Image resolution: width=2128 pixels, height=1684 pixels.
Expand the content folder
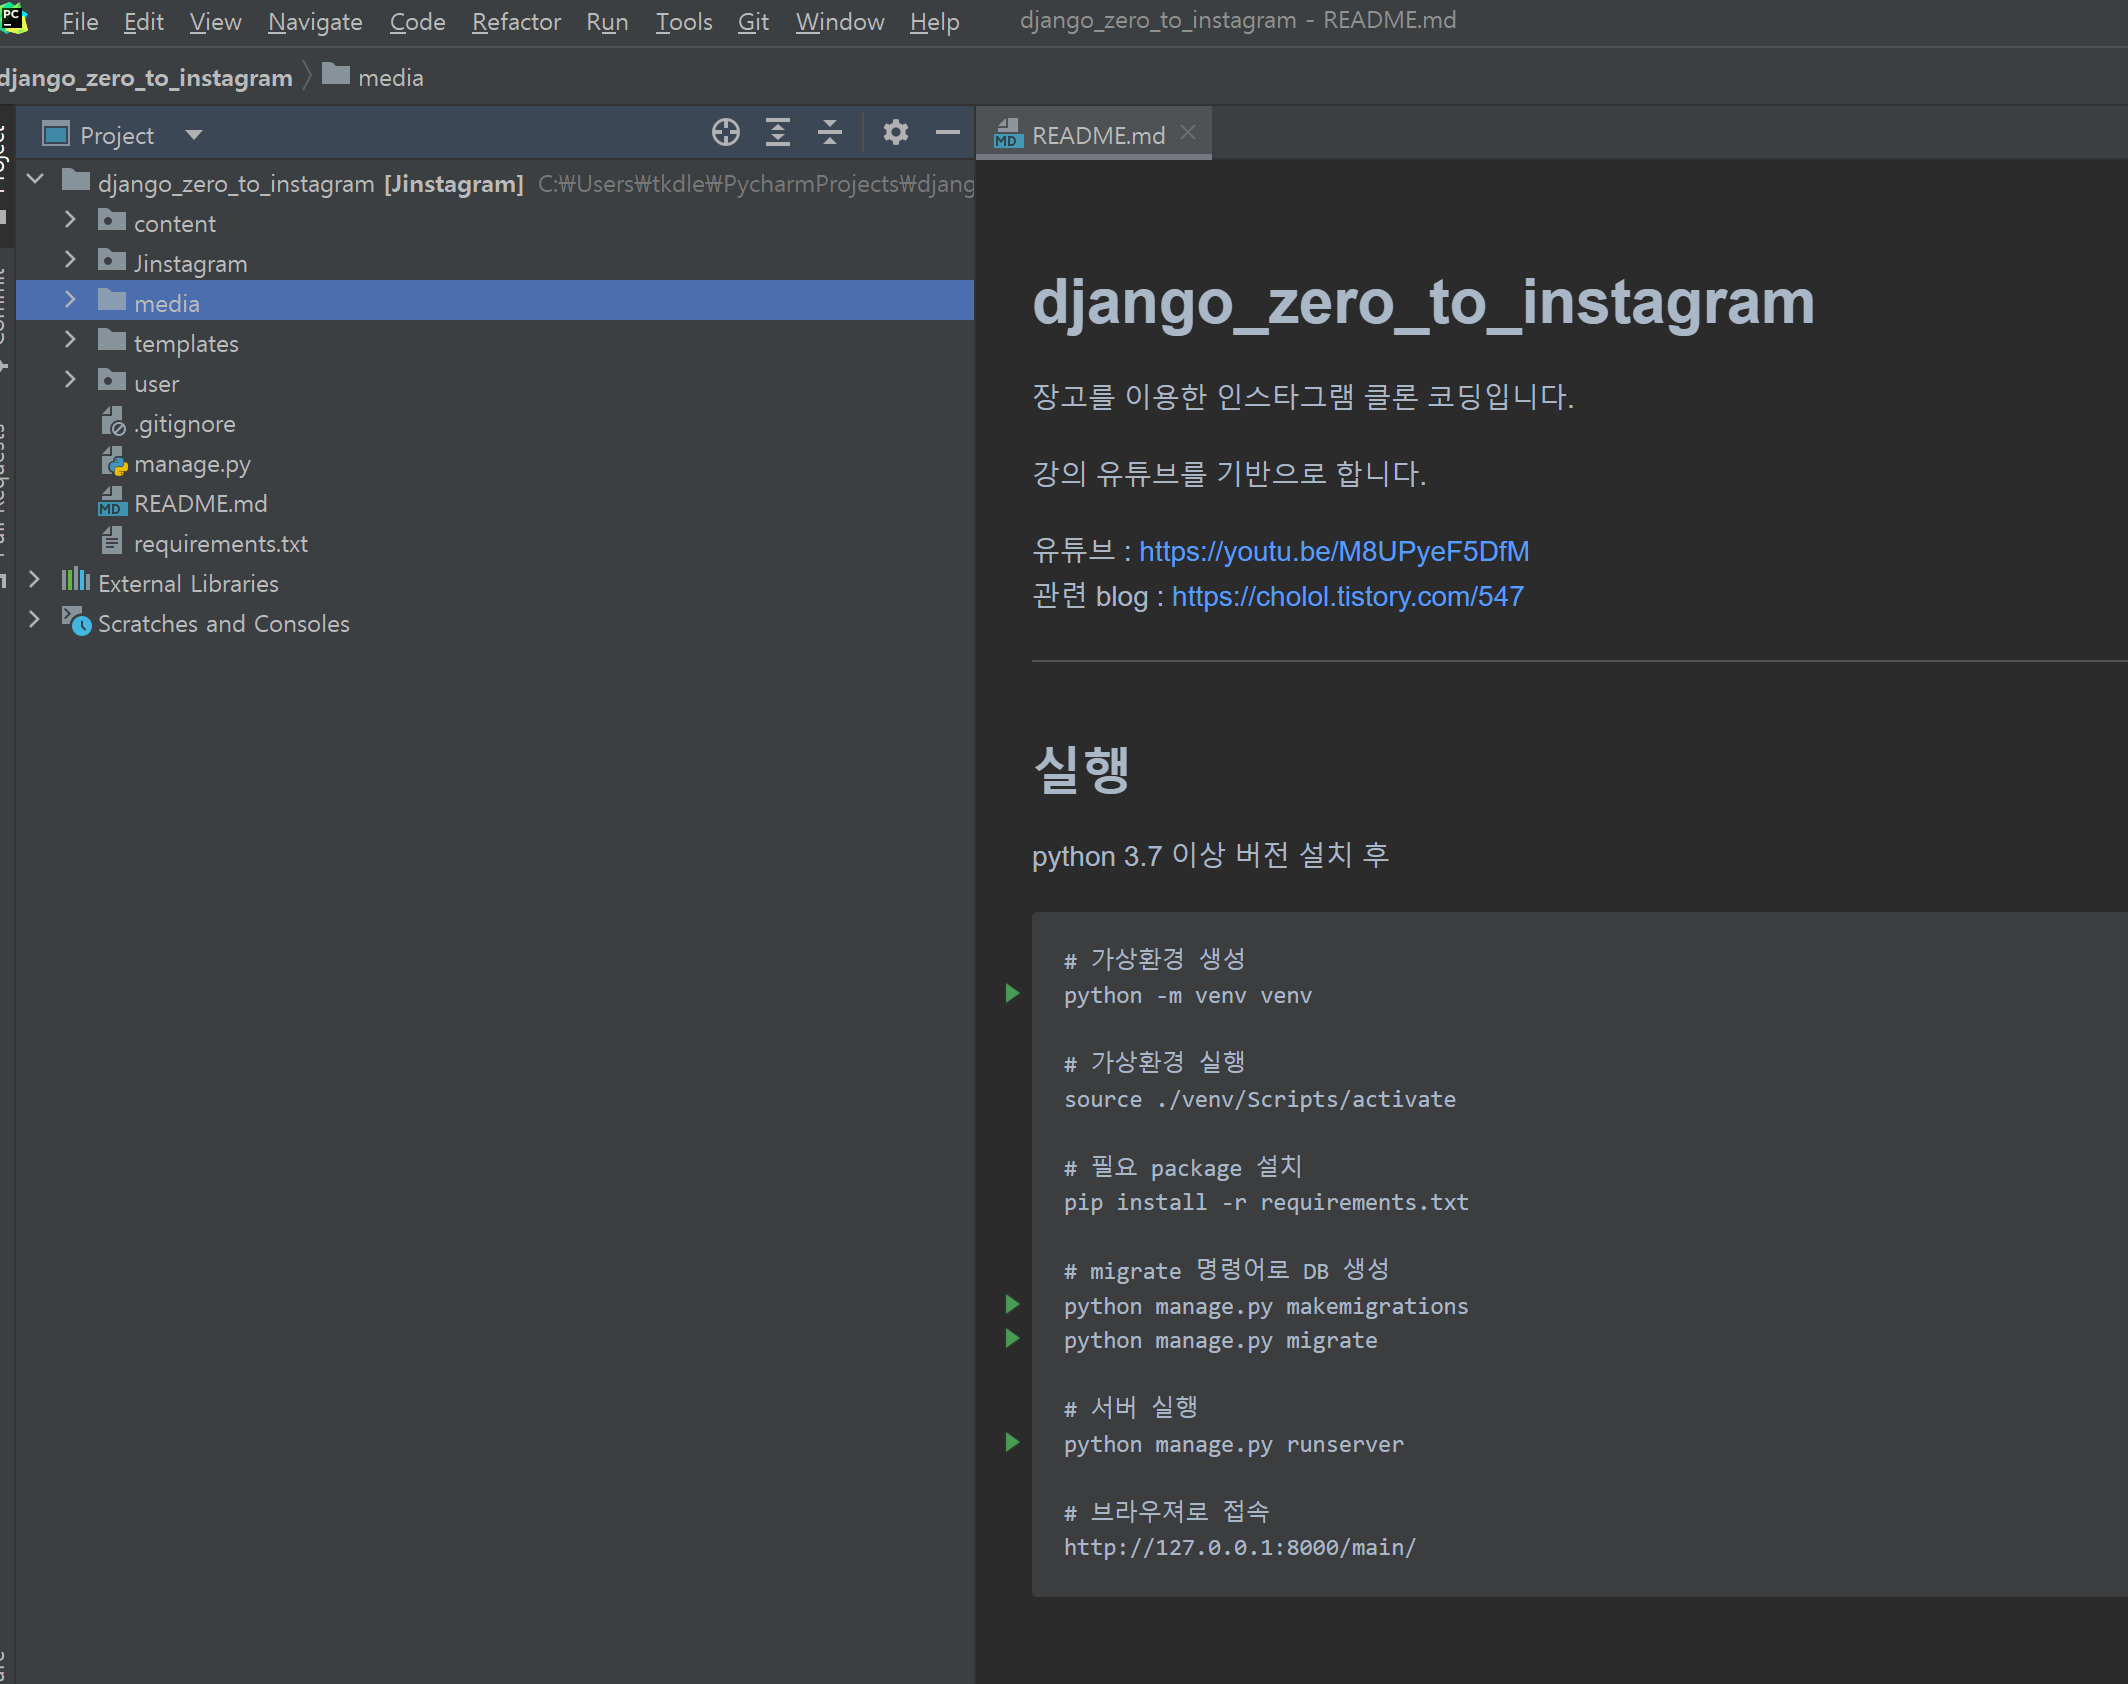click(x=70, y=220)
